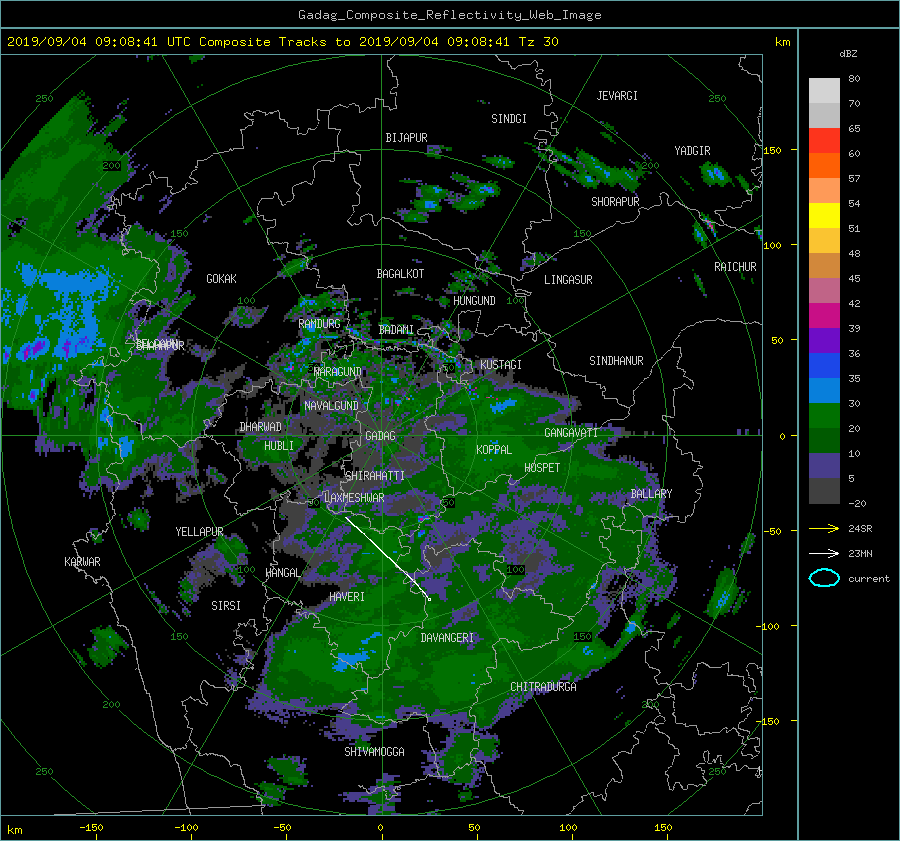This screenshot has height=841, width=900.
Task: Select the mauve 42-45 dBZ legend swatch
Action: (824, 291)
